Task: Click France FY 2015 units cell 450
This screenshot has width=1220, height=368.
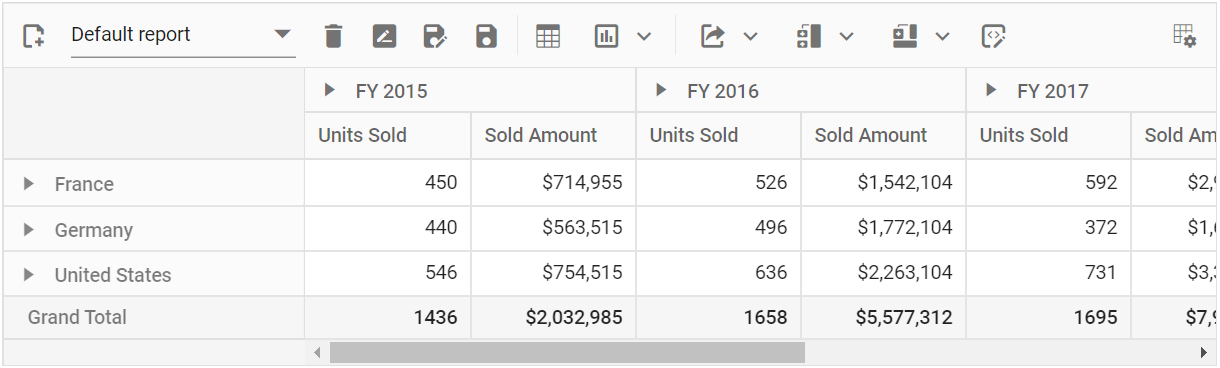Action: pos(388,183)
